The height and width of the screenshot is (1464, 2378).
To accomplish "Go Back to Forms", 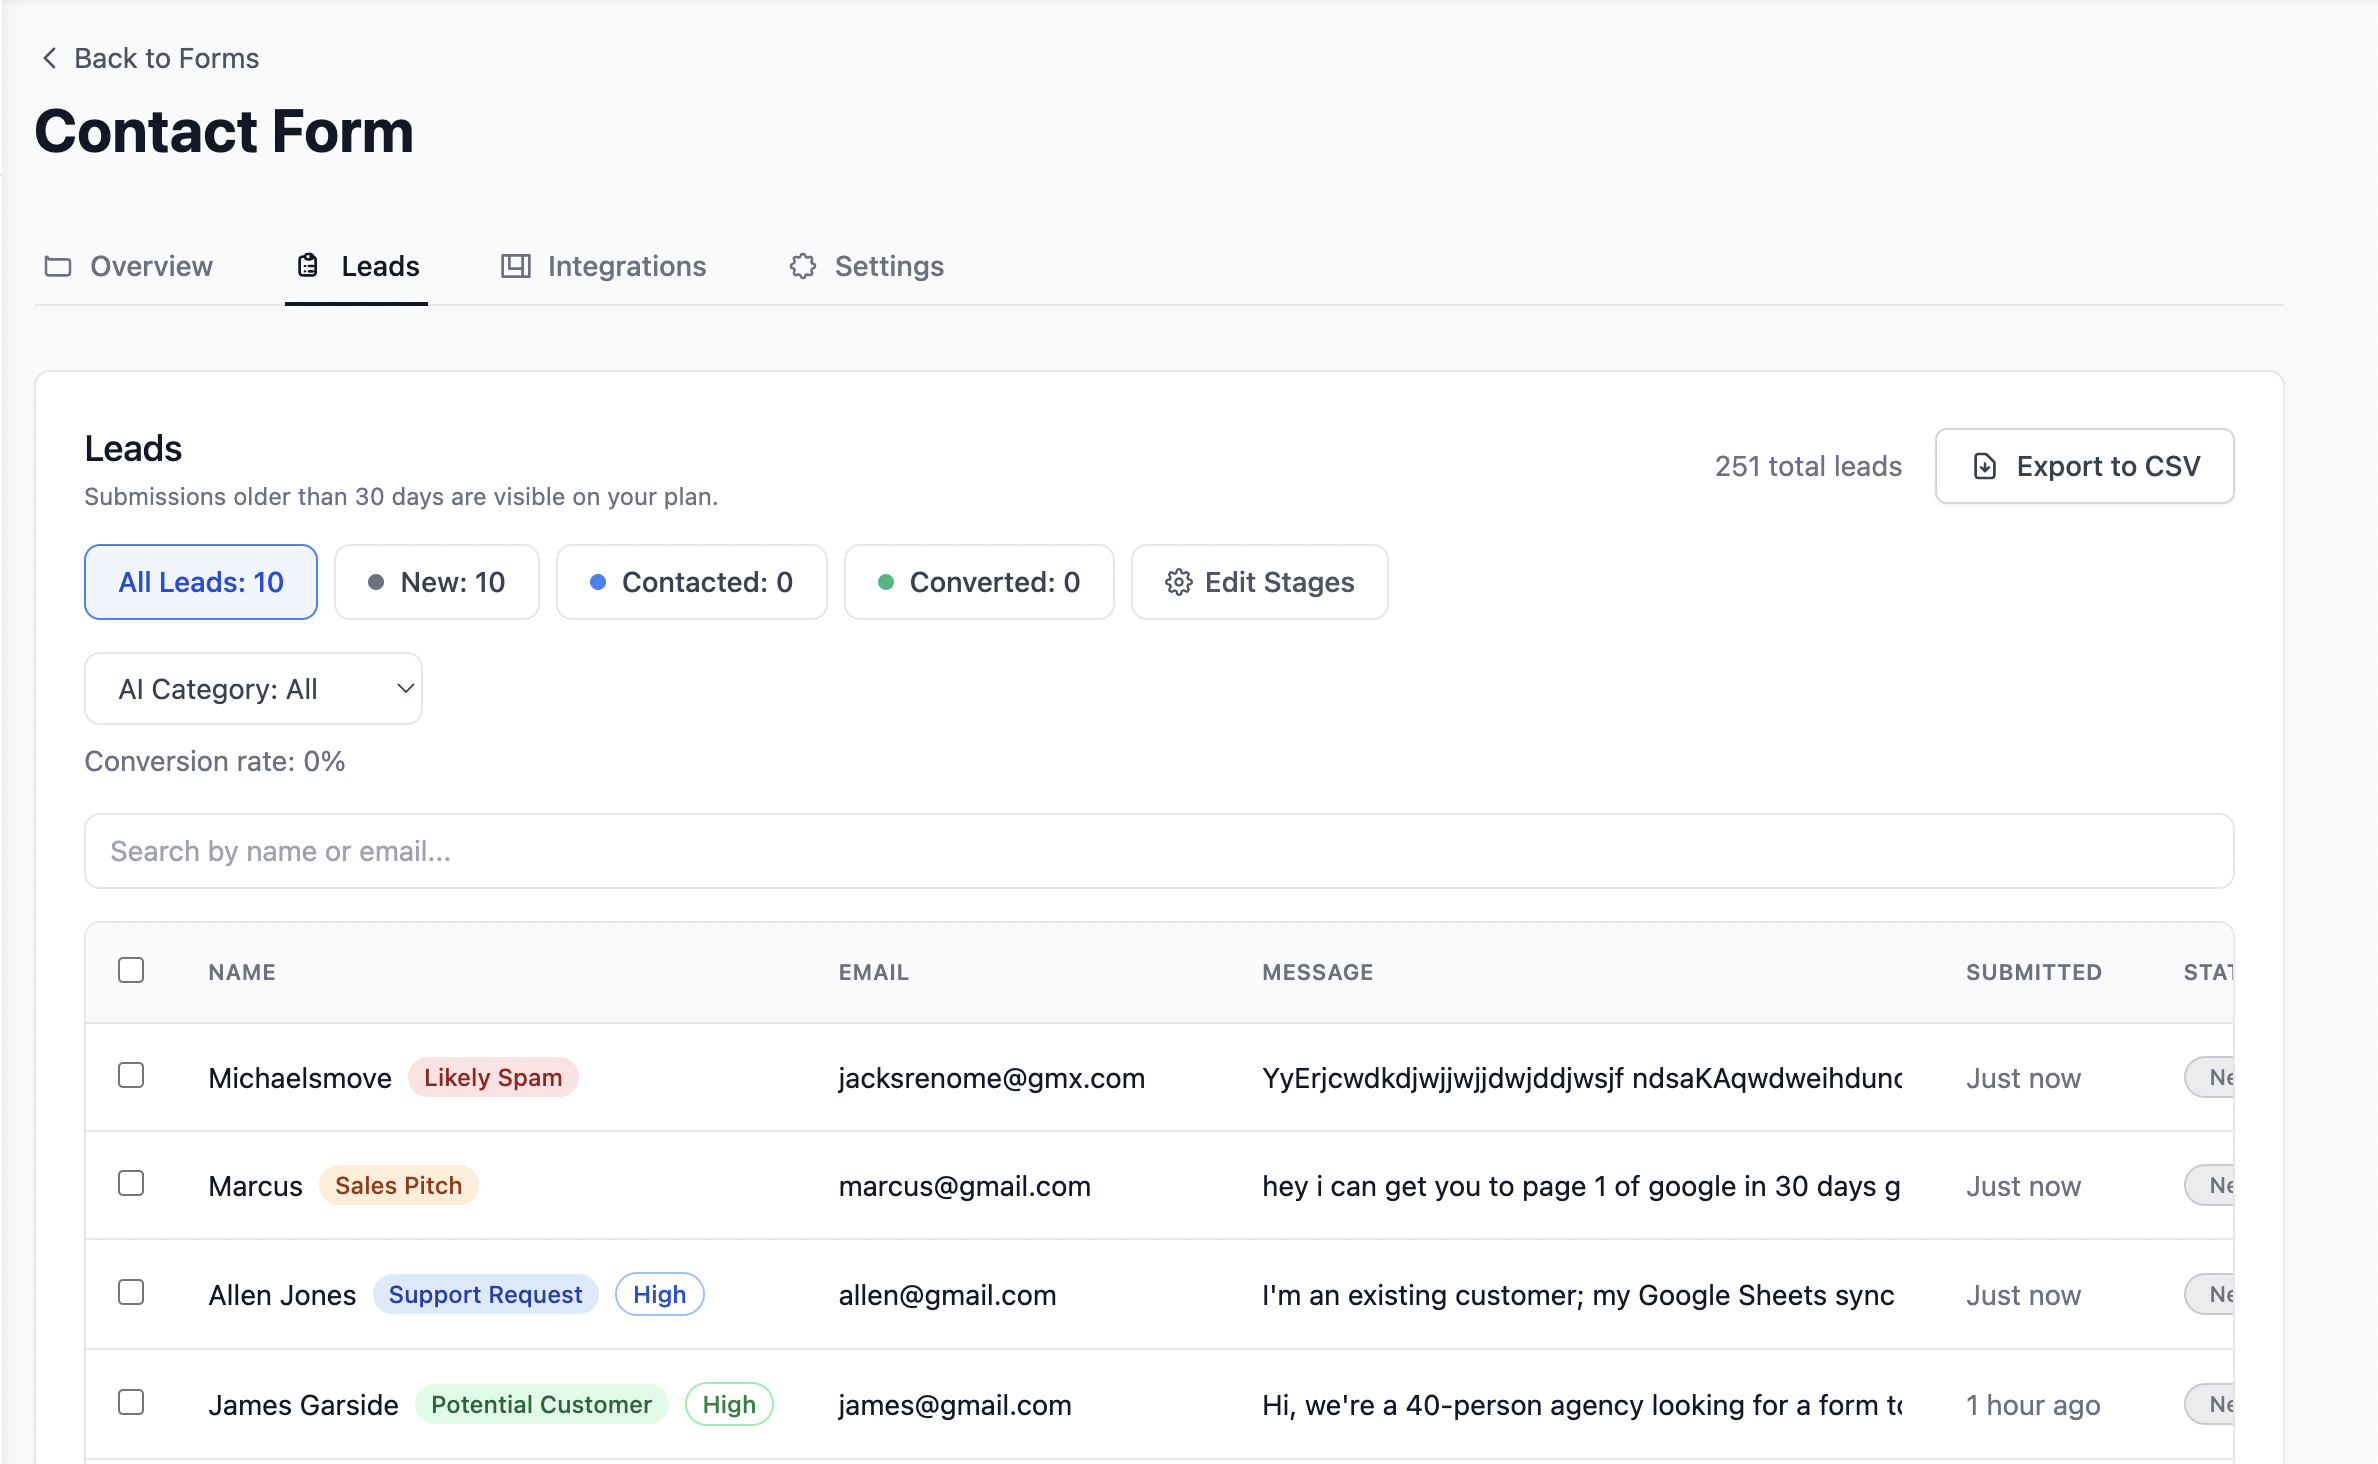I will click(x=150, y=58).
